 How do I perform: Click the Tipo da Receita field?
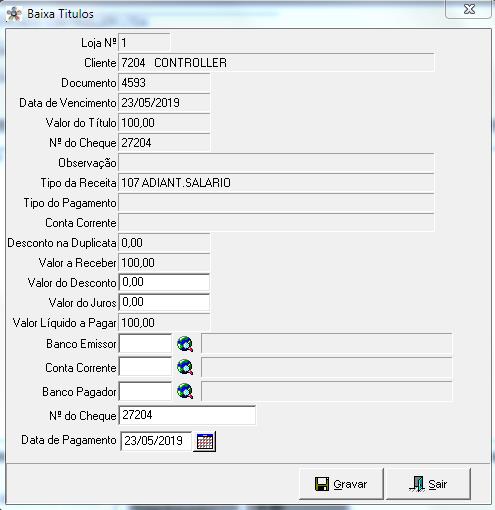(276, 183)
